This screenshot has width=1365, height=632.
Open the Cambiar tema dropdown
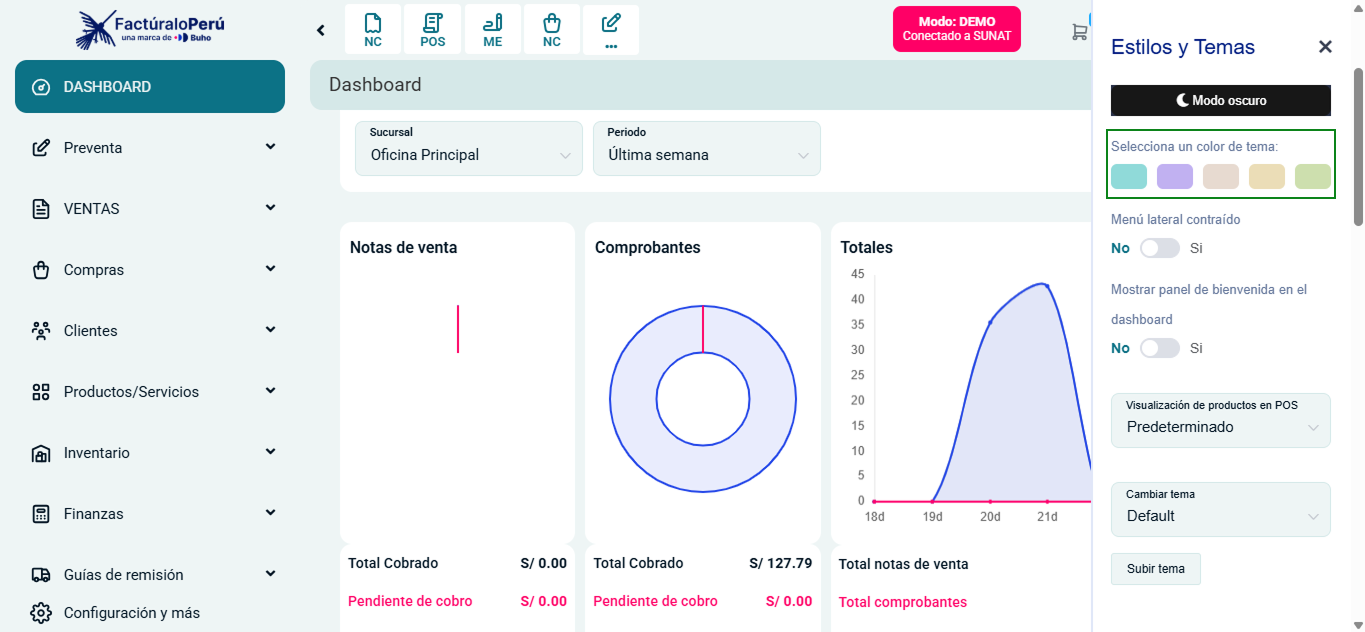1220,510
